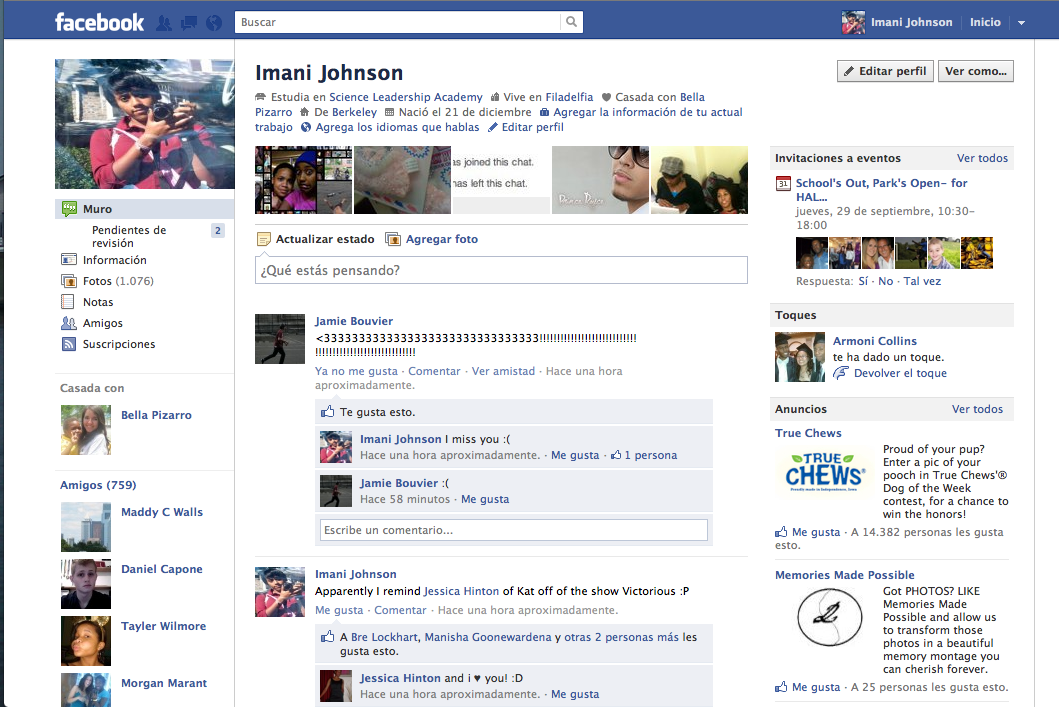Select Muro in left sidebar
This screenshot has height=707, width=1059.
point(97,209)
